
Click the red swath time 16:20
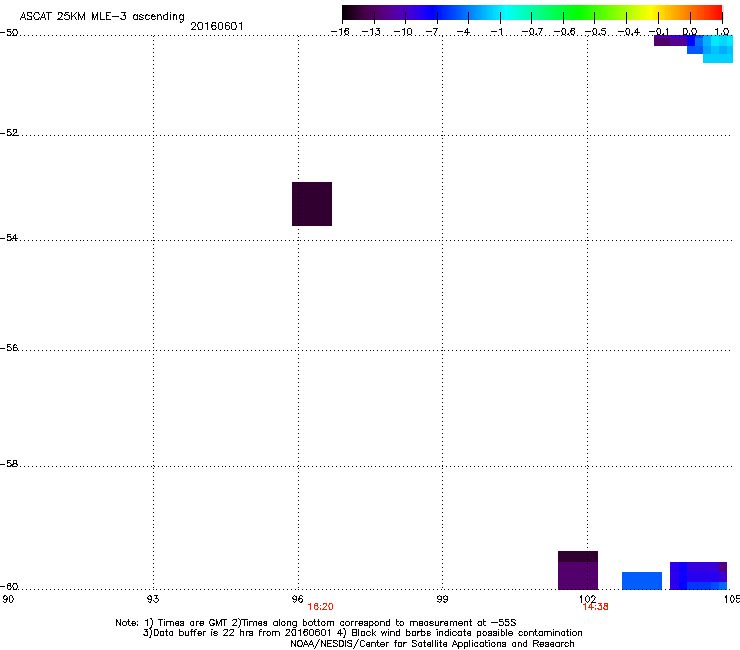pyautogui.click(x=320, y=607)
